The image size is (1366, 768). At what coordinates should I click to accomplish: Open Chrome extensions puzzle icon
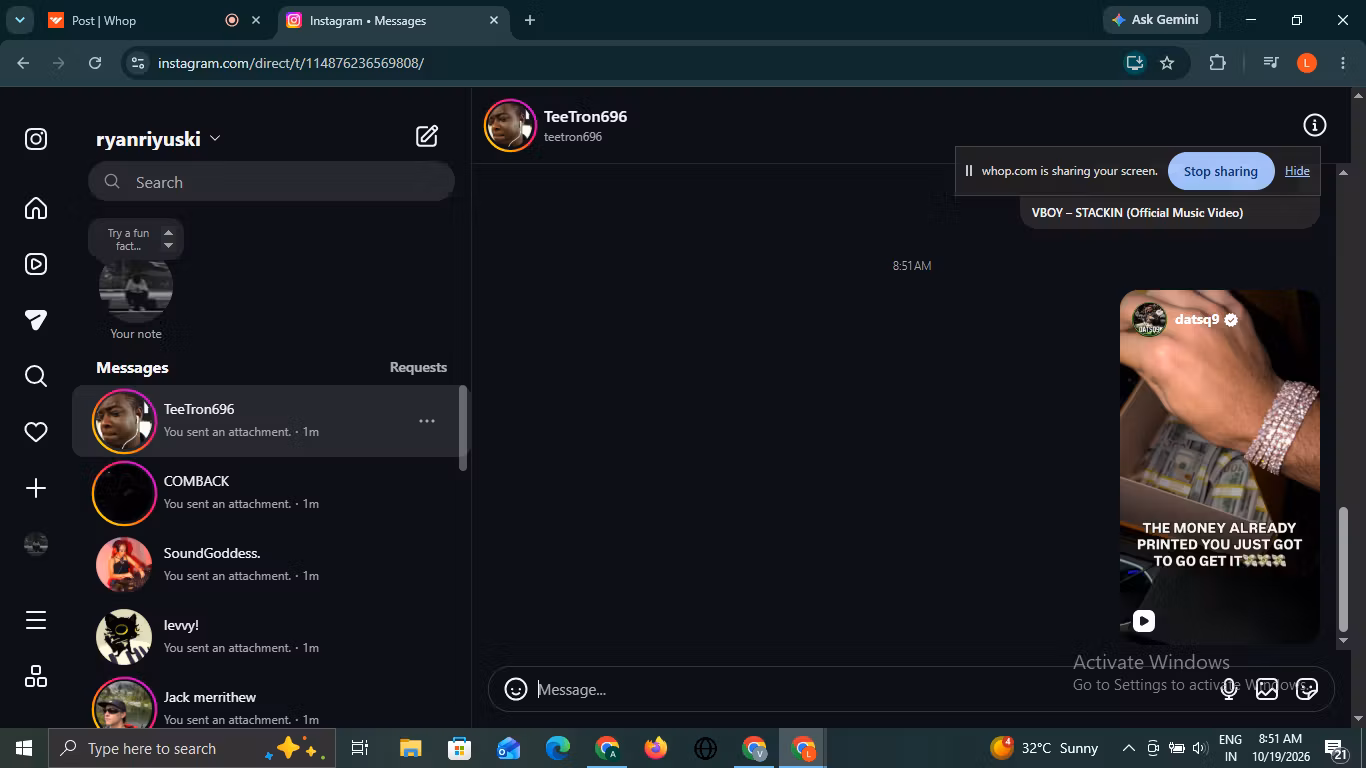click(1217, 63)
